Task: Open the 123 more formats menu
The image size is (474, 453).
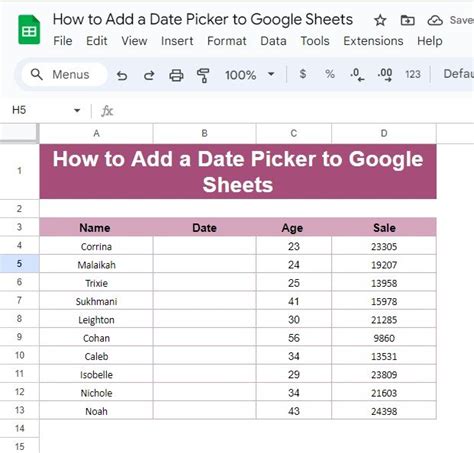Action: click(x=413, y=74)
